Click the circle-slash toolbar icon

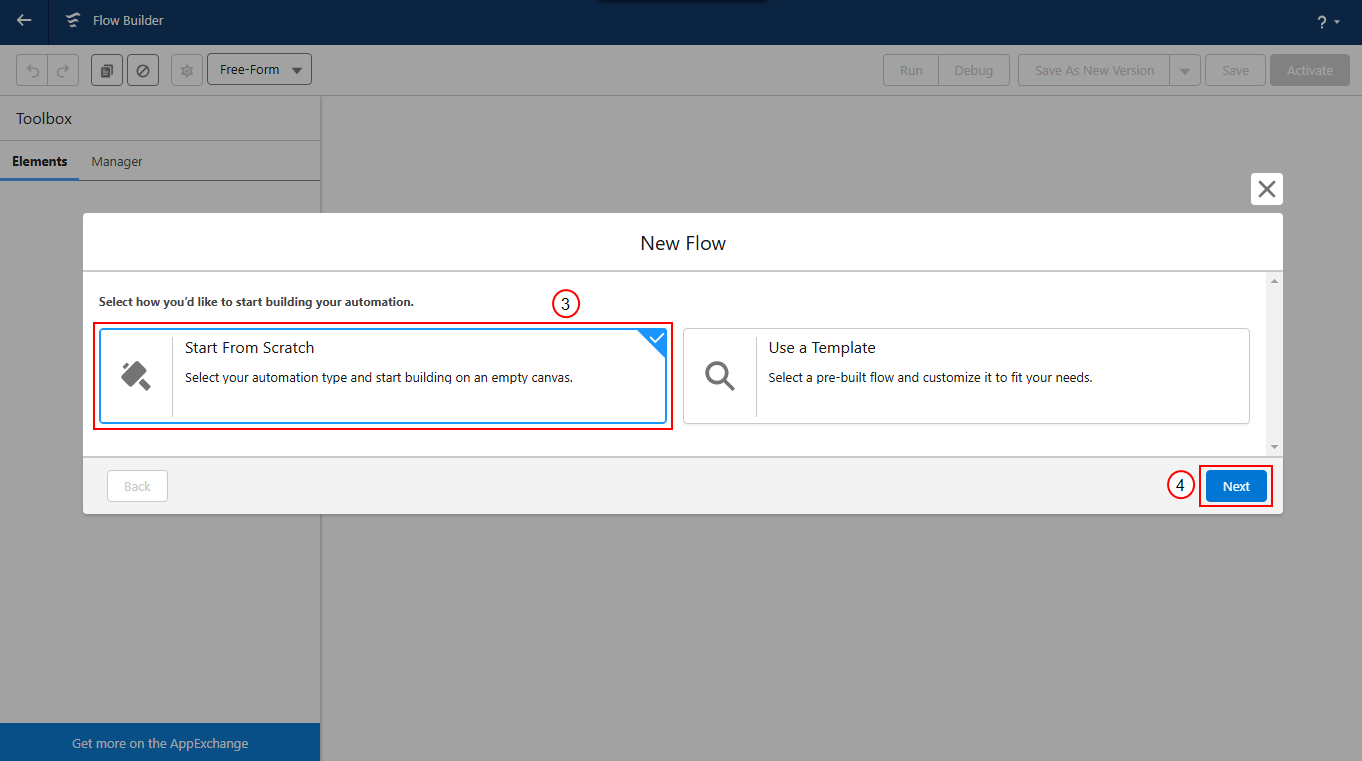click(143, 70)
